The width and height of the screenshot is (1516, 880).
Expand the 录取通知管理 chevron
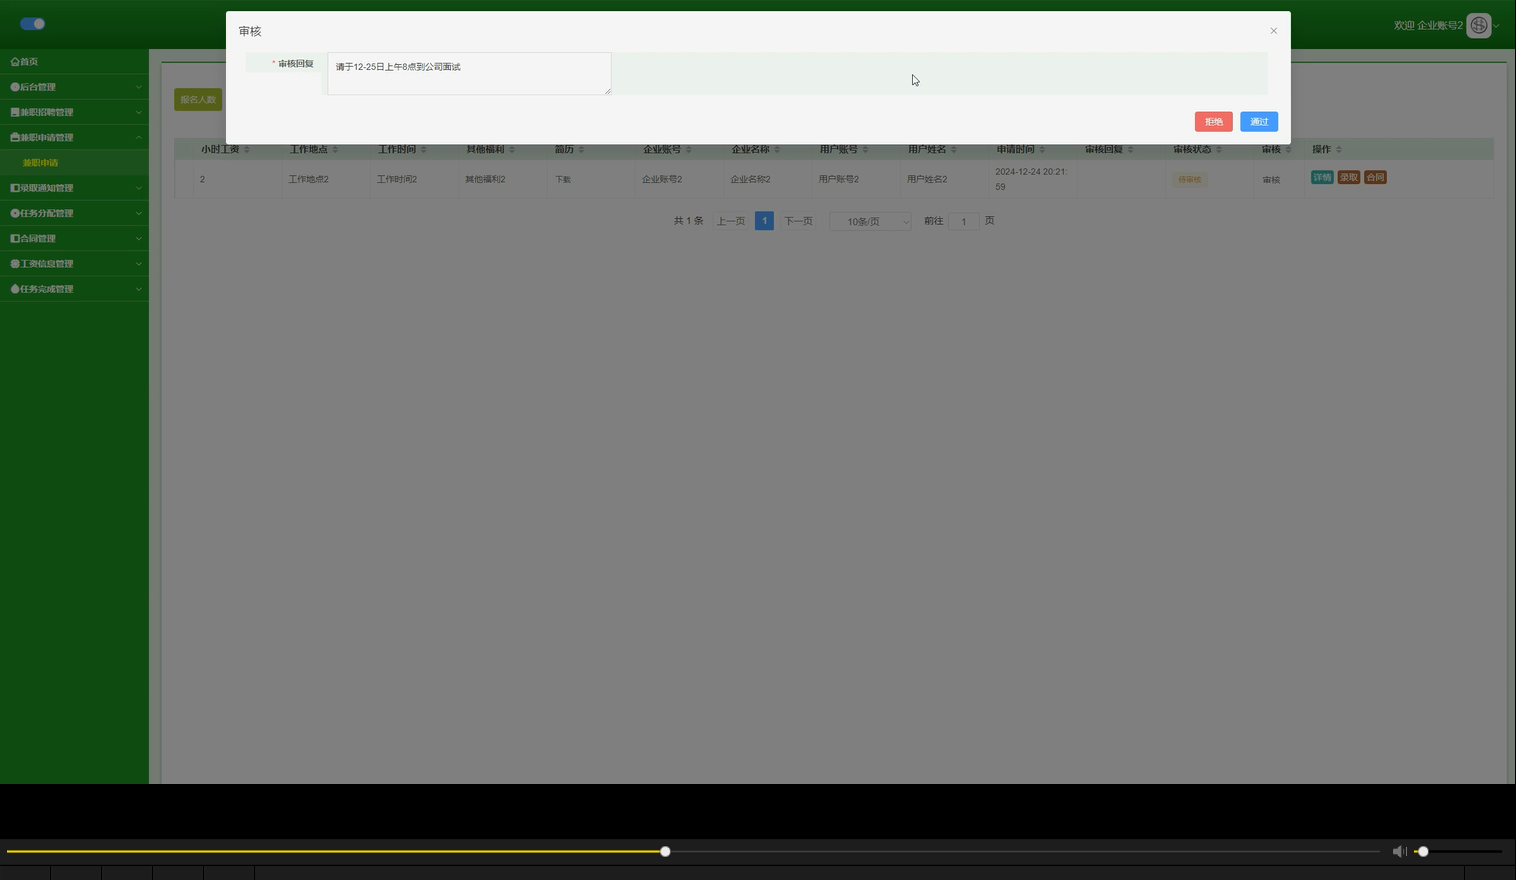[139, 188]
